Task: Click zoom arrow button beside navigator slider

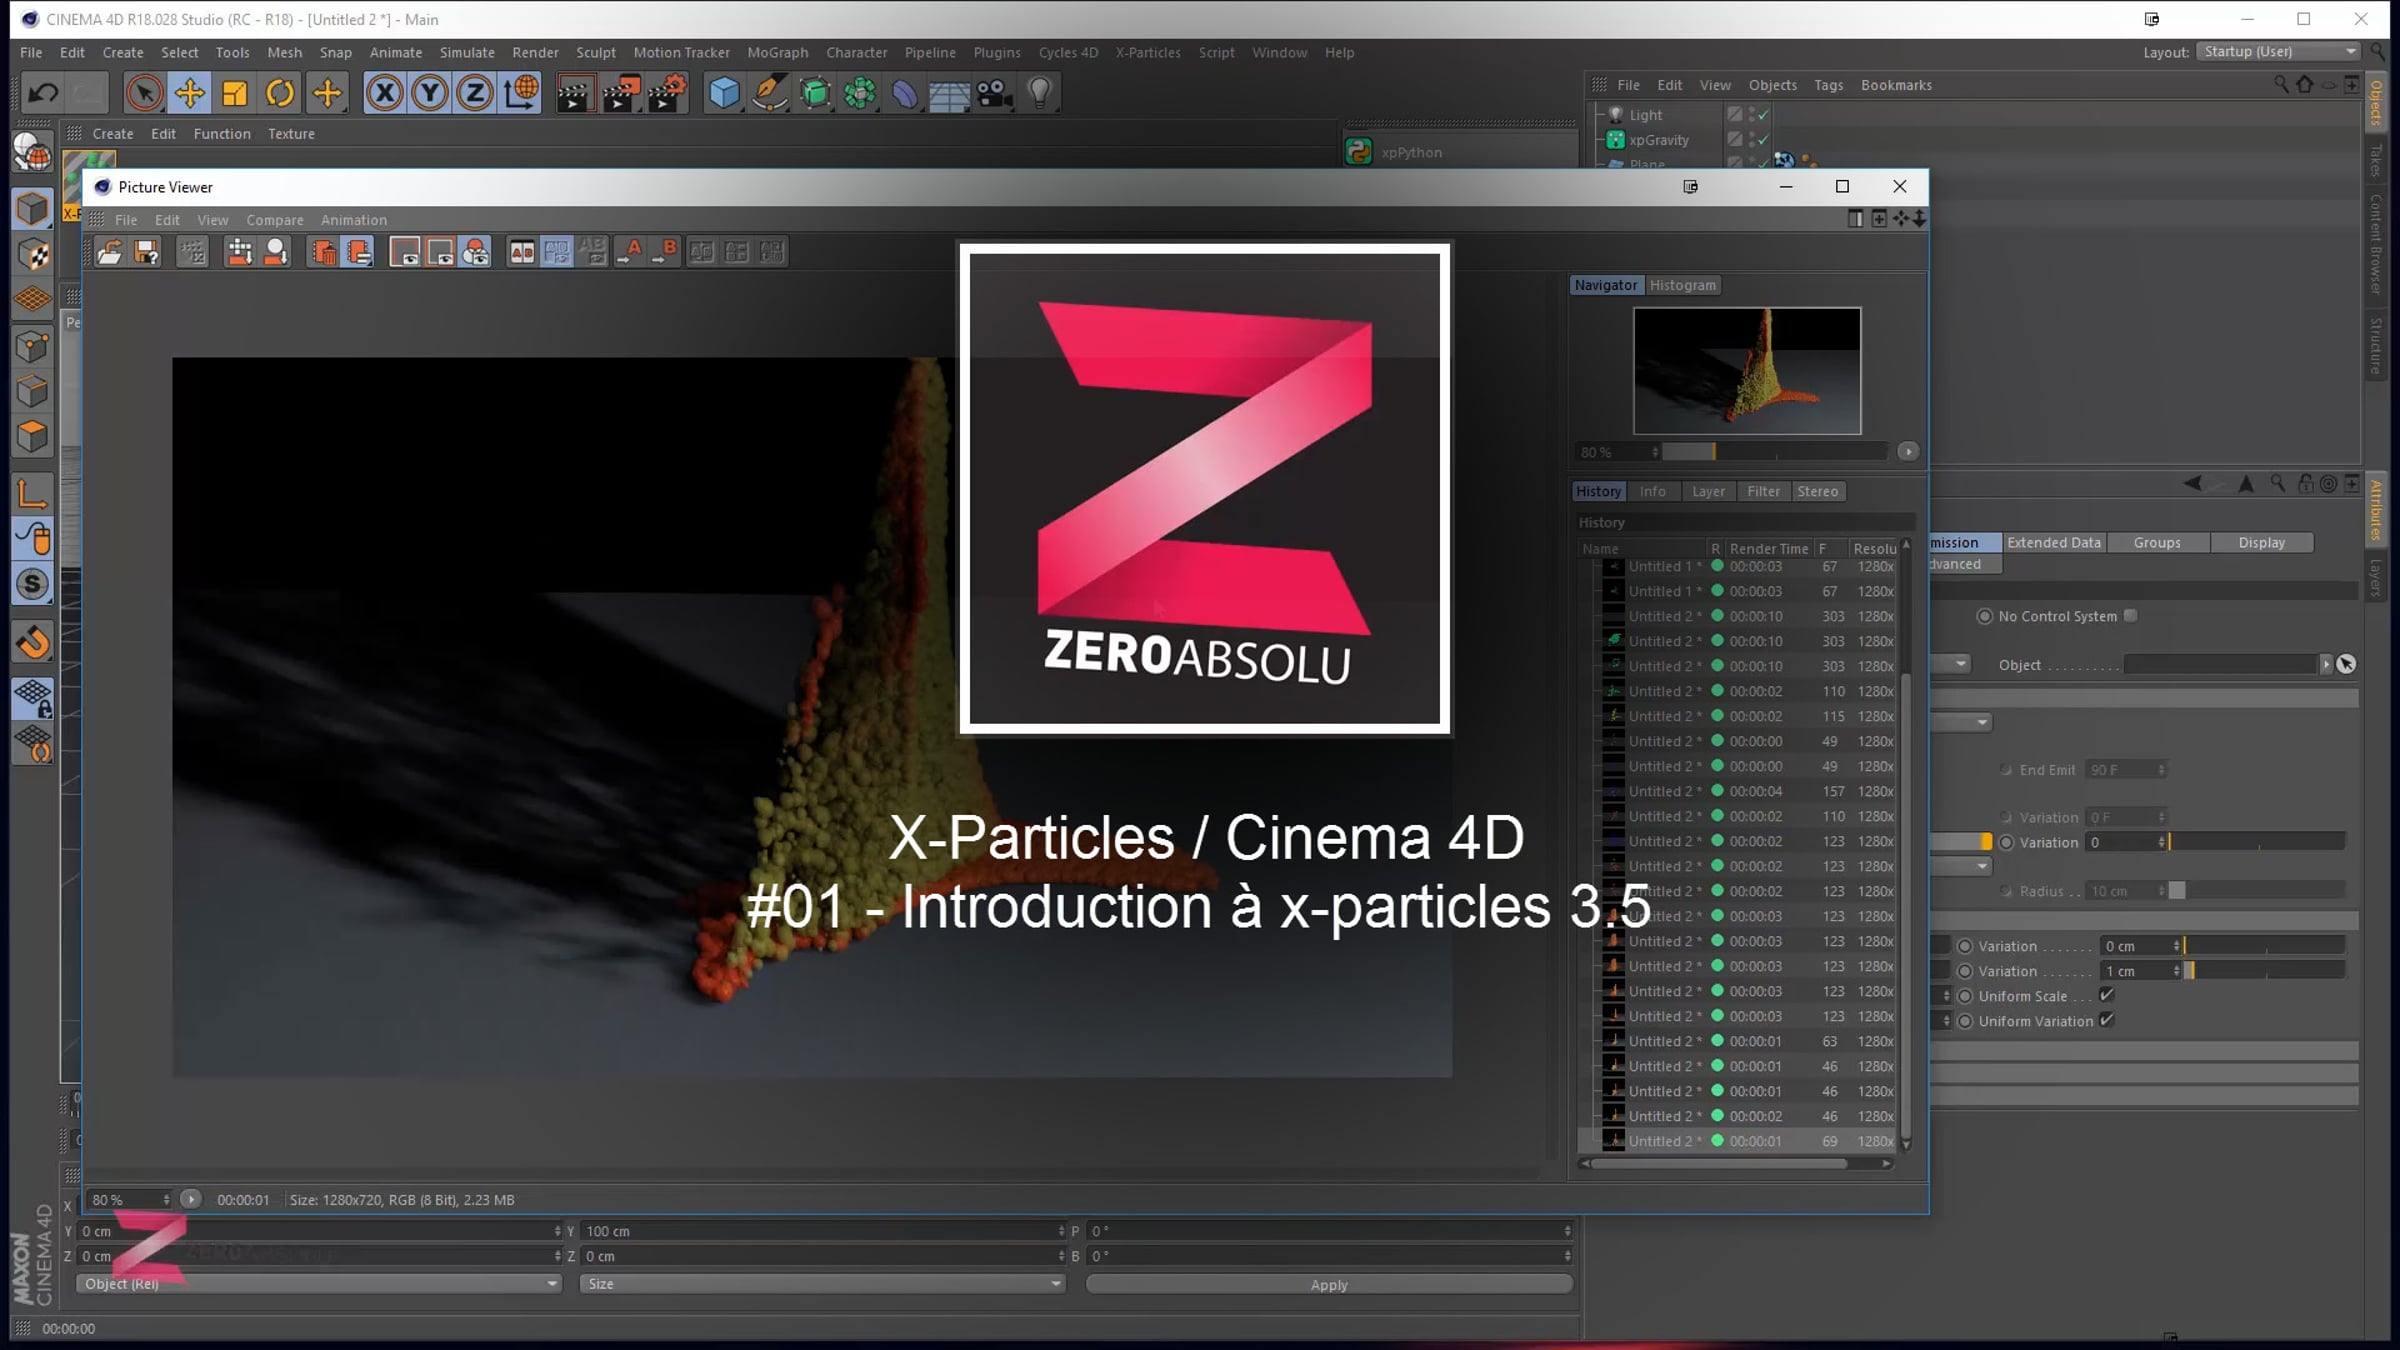Action: pyautogui.click(x=1908, y=452)
